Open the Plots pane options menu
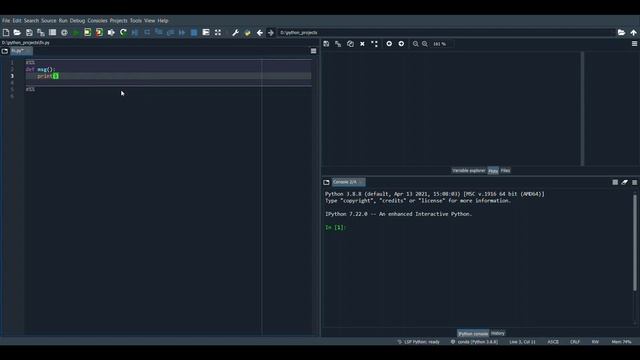Screen dimensions: 640x360 coord(634,44)
